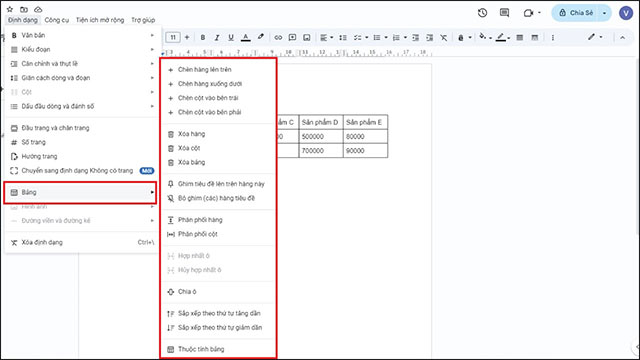The image size is (640, 360).
Task: Choose Sắp xếp theo thứ tự tăng dần
Action: tap(218, 313)
